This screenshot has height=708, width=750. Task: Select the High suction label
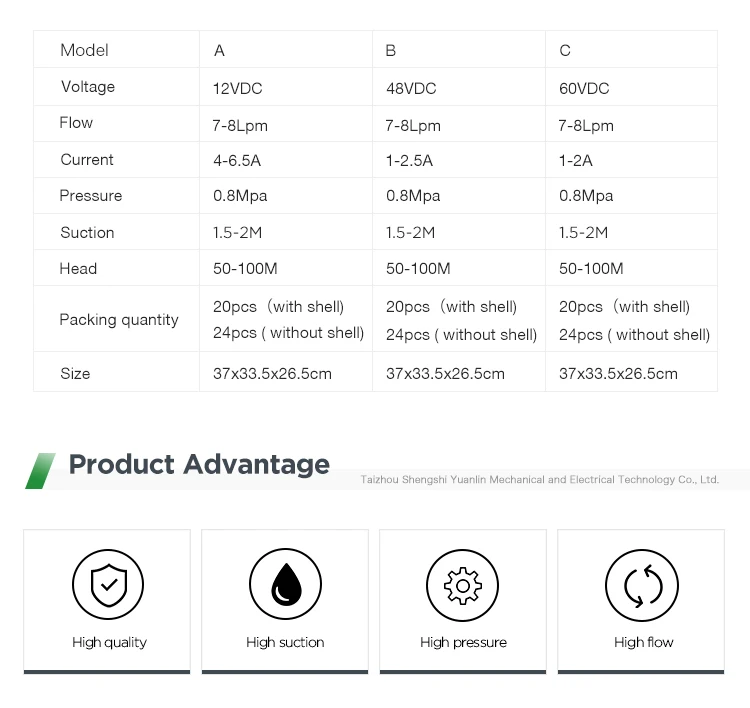tap(285, 642)
